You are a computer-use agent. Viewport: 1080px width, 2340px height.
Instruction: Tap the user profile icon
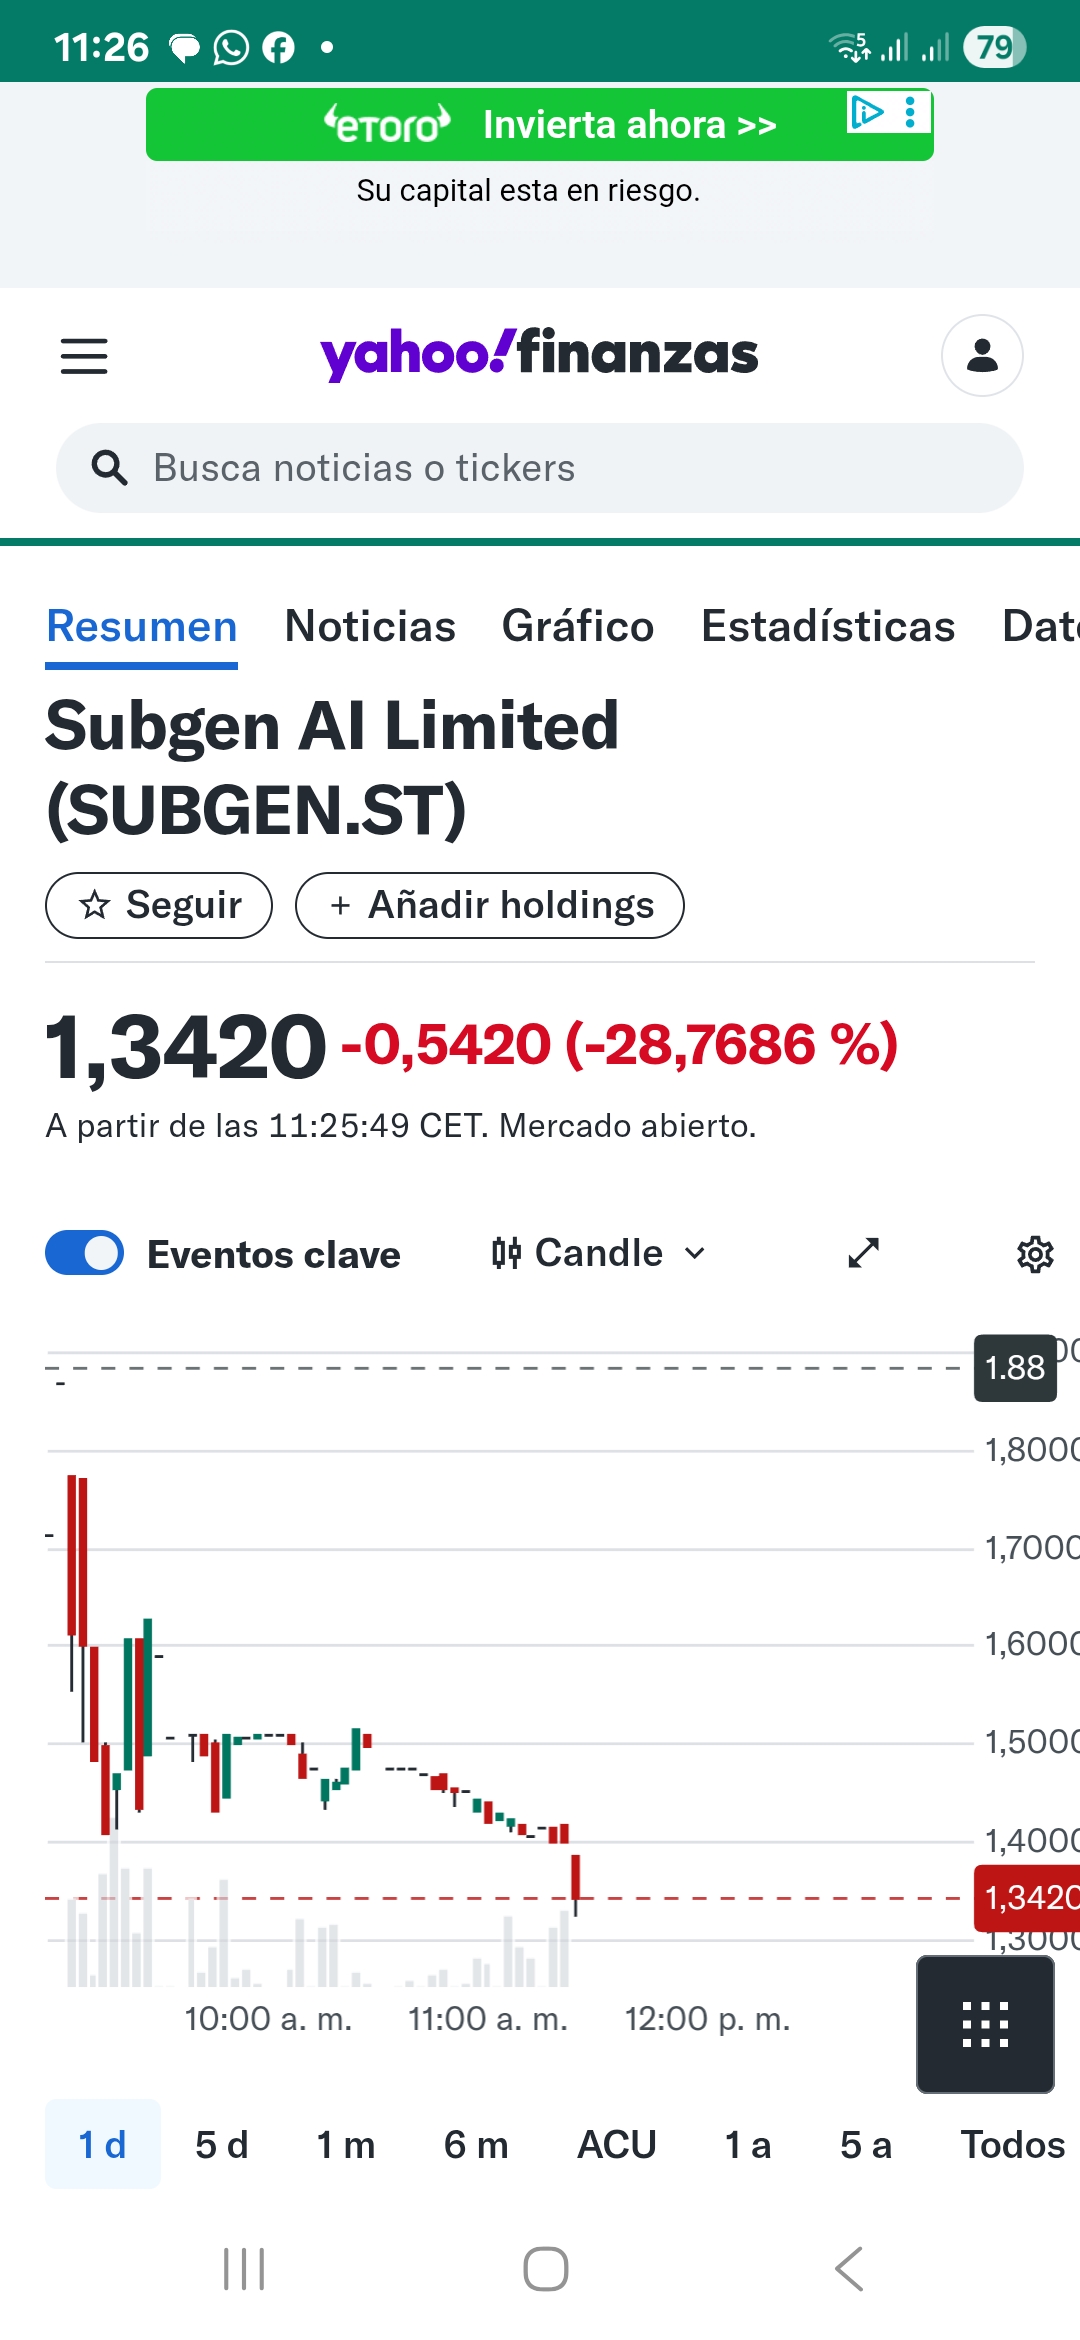981,356
